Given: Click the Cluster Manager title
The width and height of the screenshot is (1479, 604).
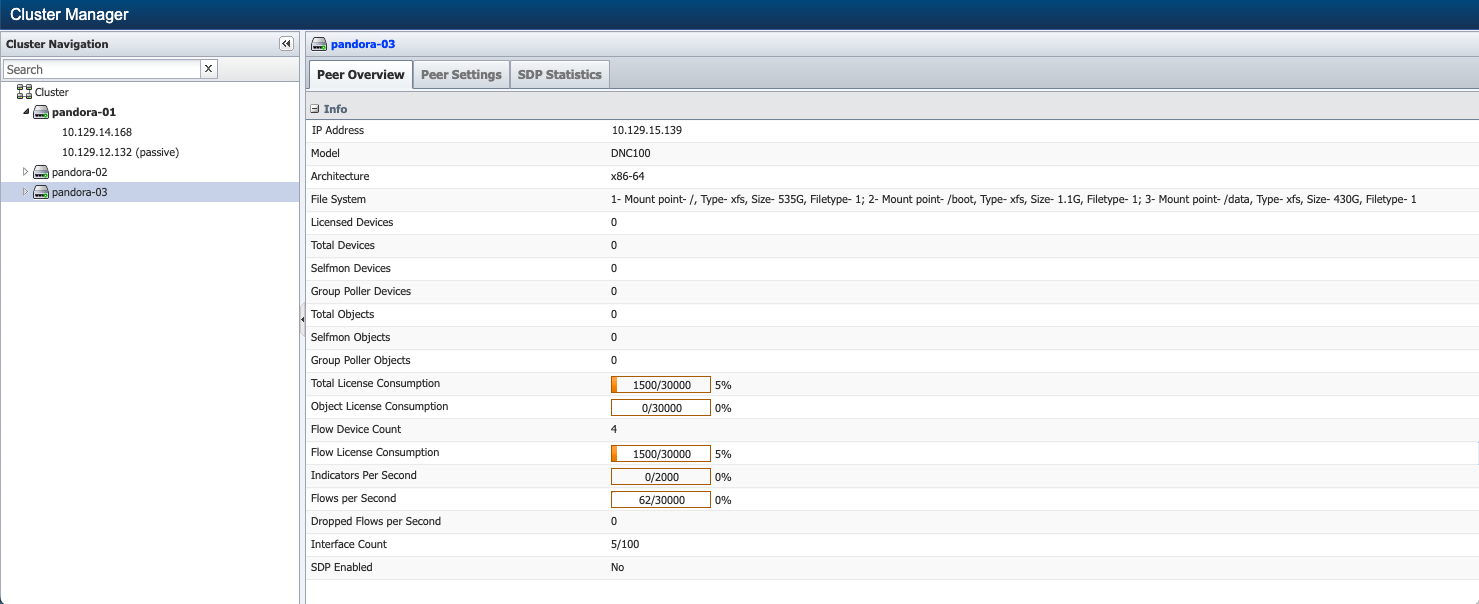Looking at the screenshot, I should 69,15.
